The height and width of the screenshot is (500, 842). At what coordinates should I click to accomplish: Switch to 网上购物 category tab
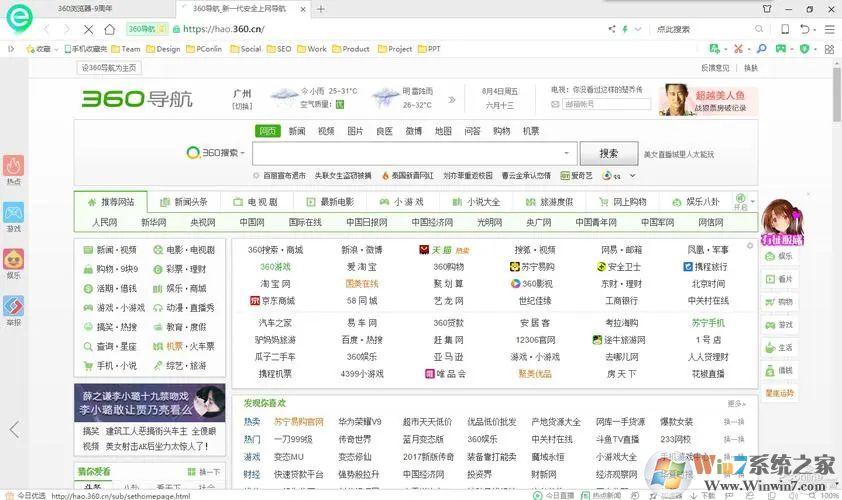[623, 202]
